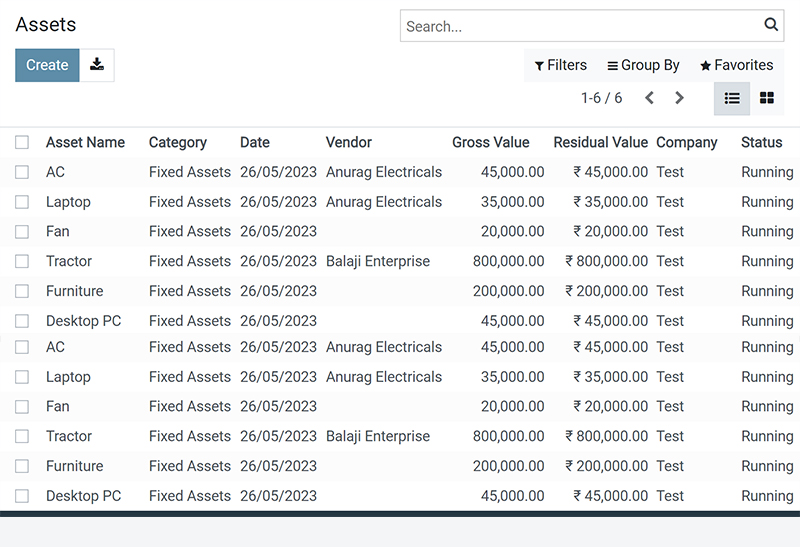Switch to list view
Screen dimensions: 800x547
click(732, 98)
